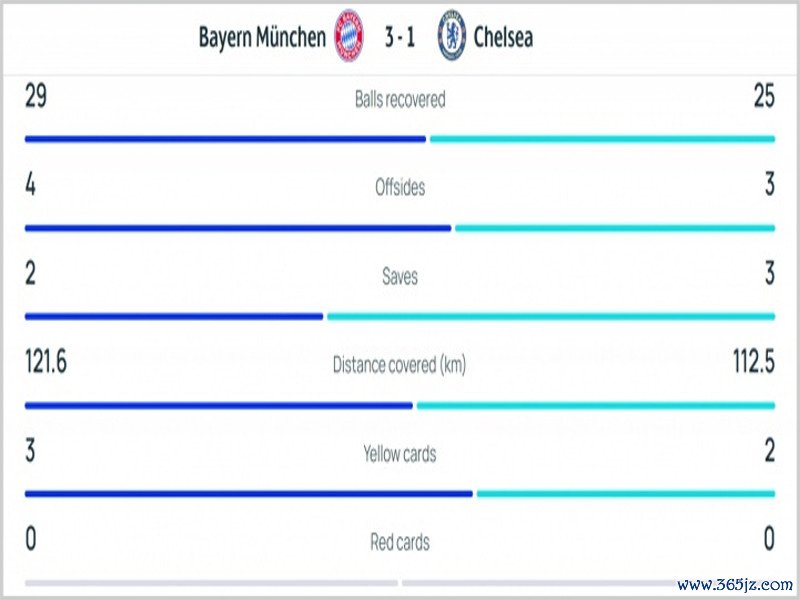The width and height of the screenshot is (800, 600).
Task: Click the dark blue Yellow cards bar
Action: pos(249,494)
